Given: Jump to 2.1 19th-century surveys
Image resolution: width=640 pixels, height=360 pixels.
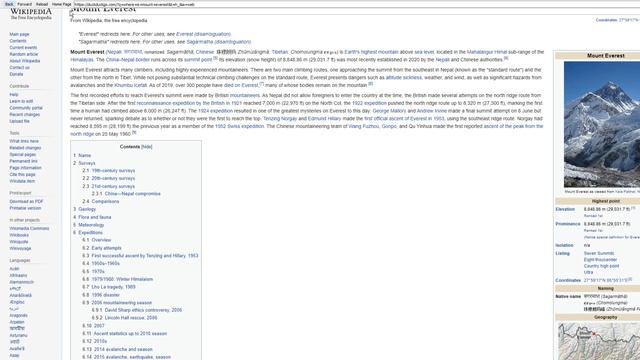Looking at the screenshot, I should tap(109, 171).
